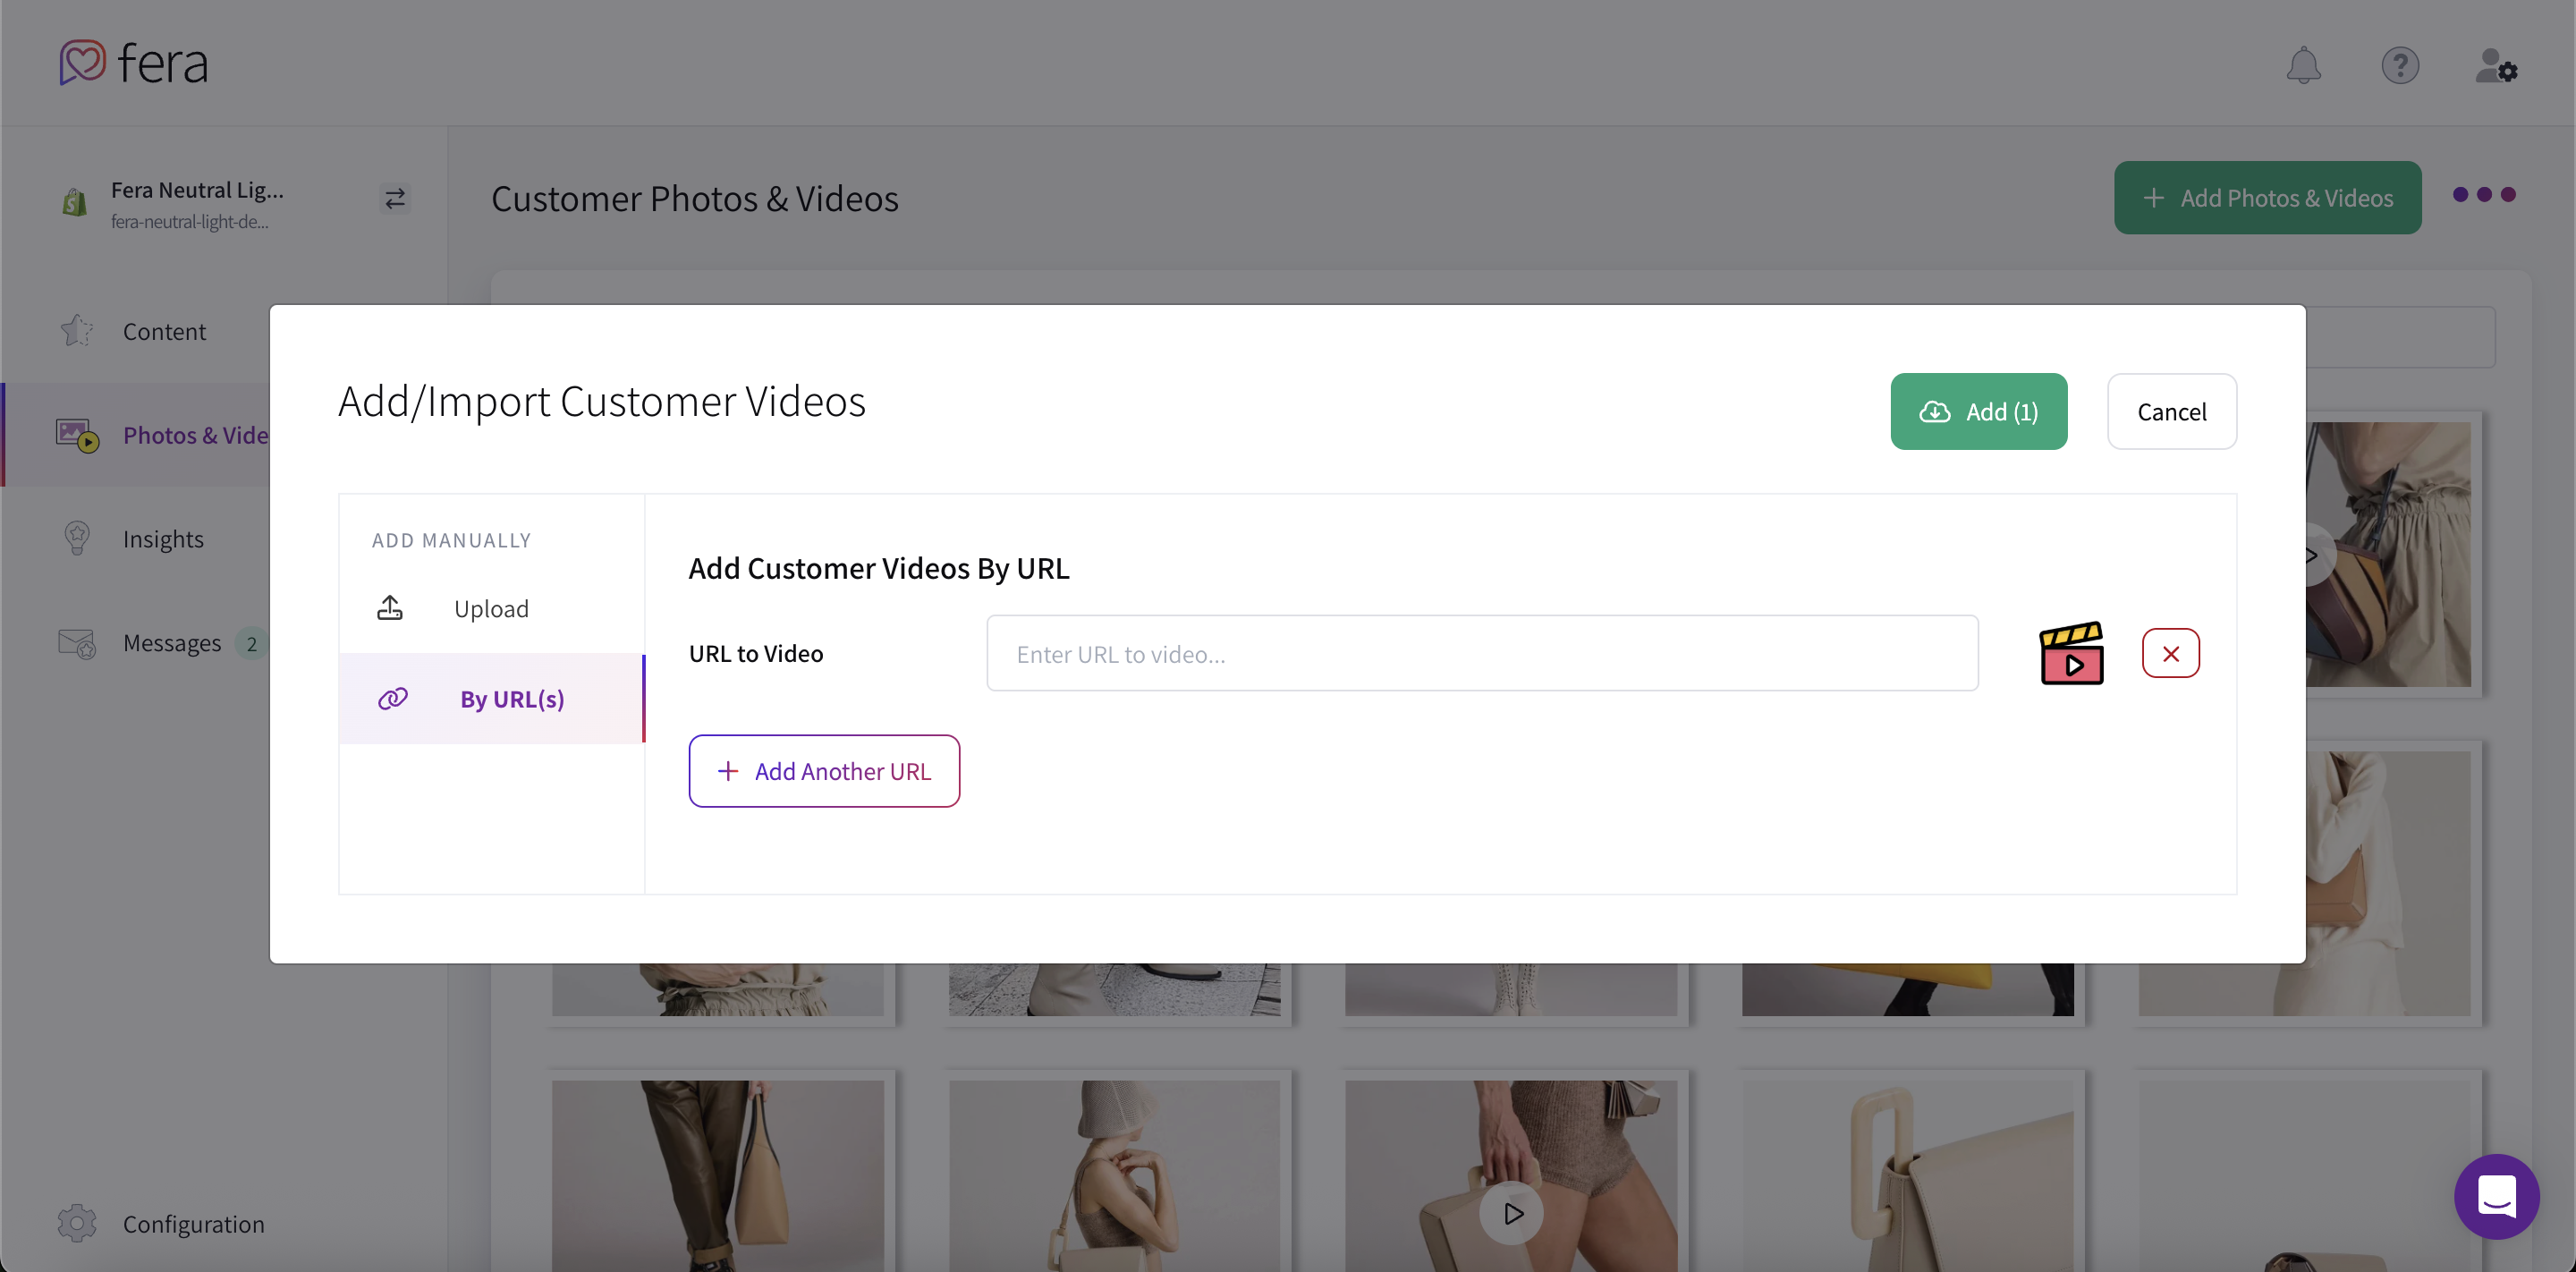Open Messages envelope in sidebar
The image size is (2576, 1272).
[x=172, y=642]
